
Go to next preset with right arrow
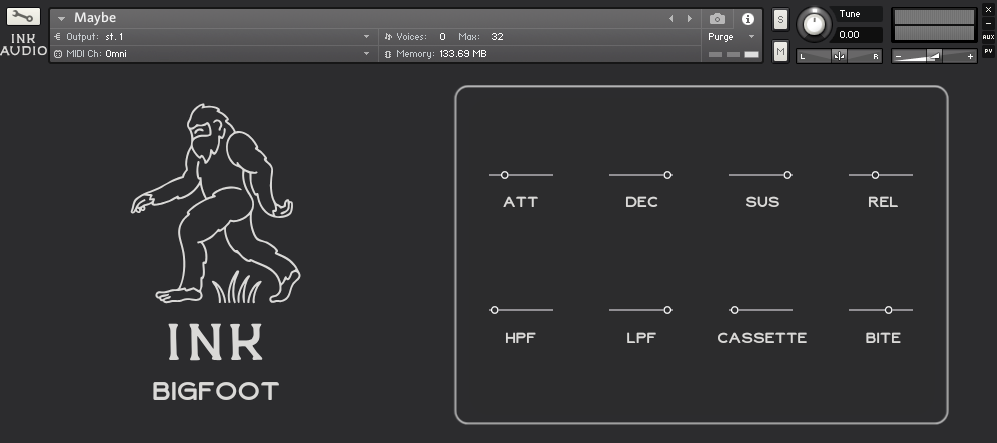689,19
